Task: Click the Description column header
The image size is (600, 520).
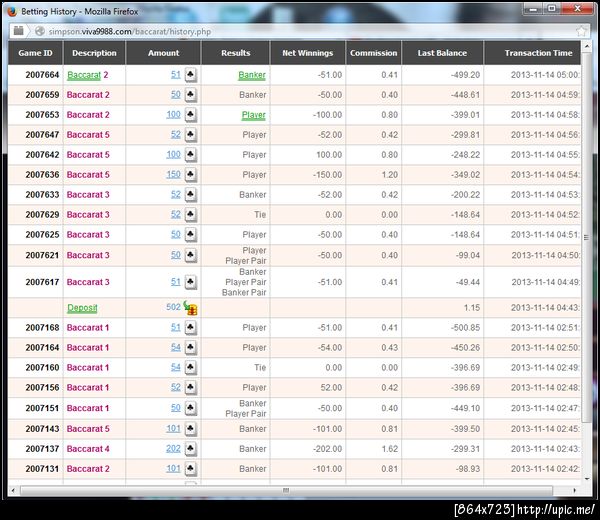Action: click(95, 53)
